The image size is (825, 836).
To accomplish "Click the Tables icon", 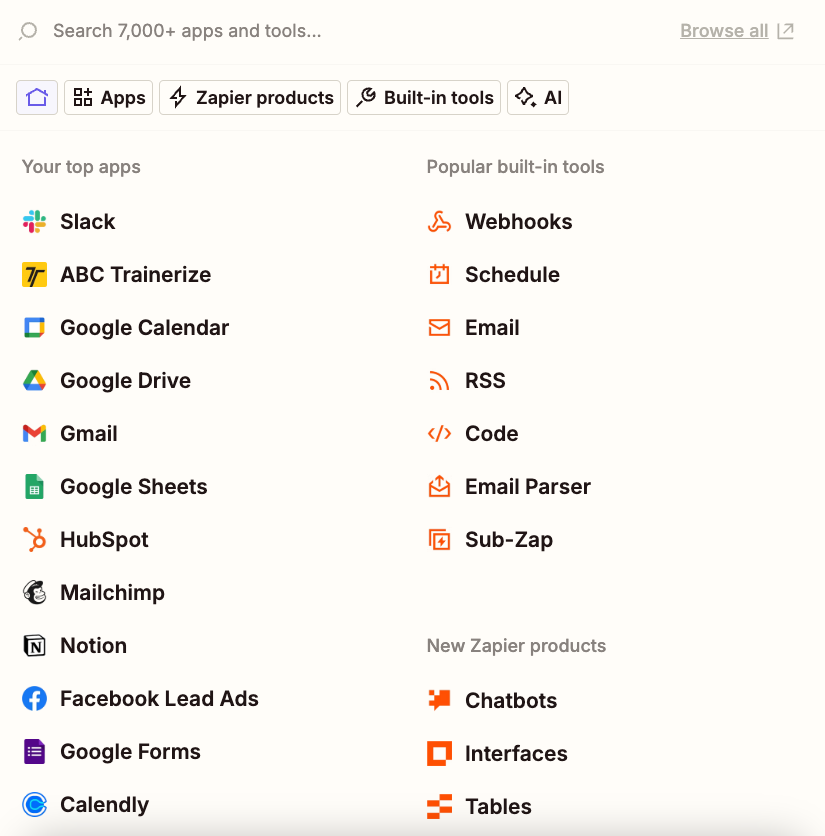I will click(439, 806).
